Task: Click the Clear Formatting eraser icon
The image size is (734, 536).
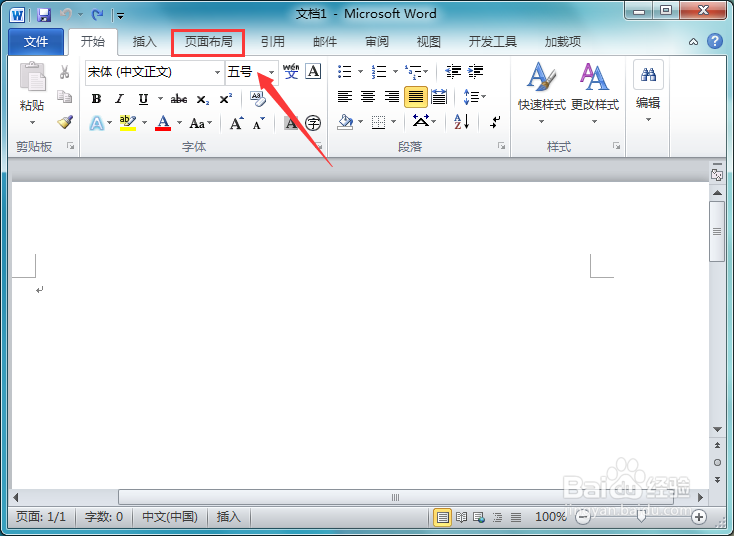Action: pyautogui.click(x=257, y=98)
